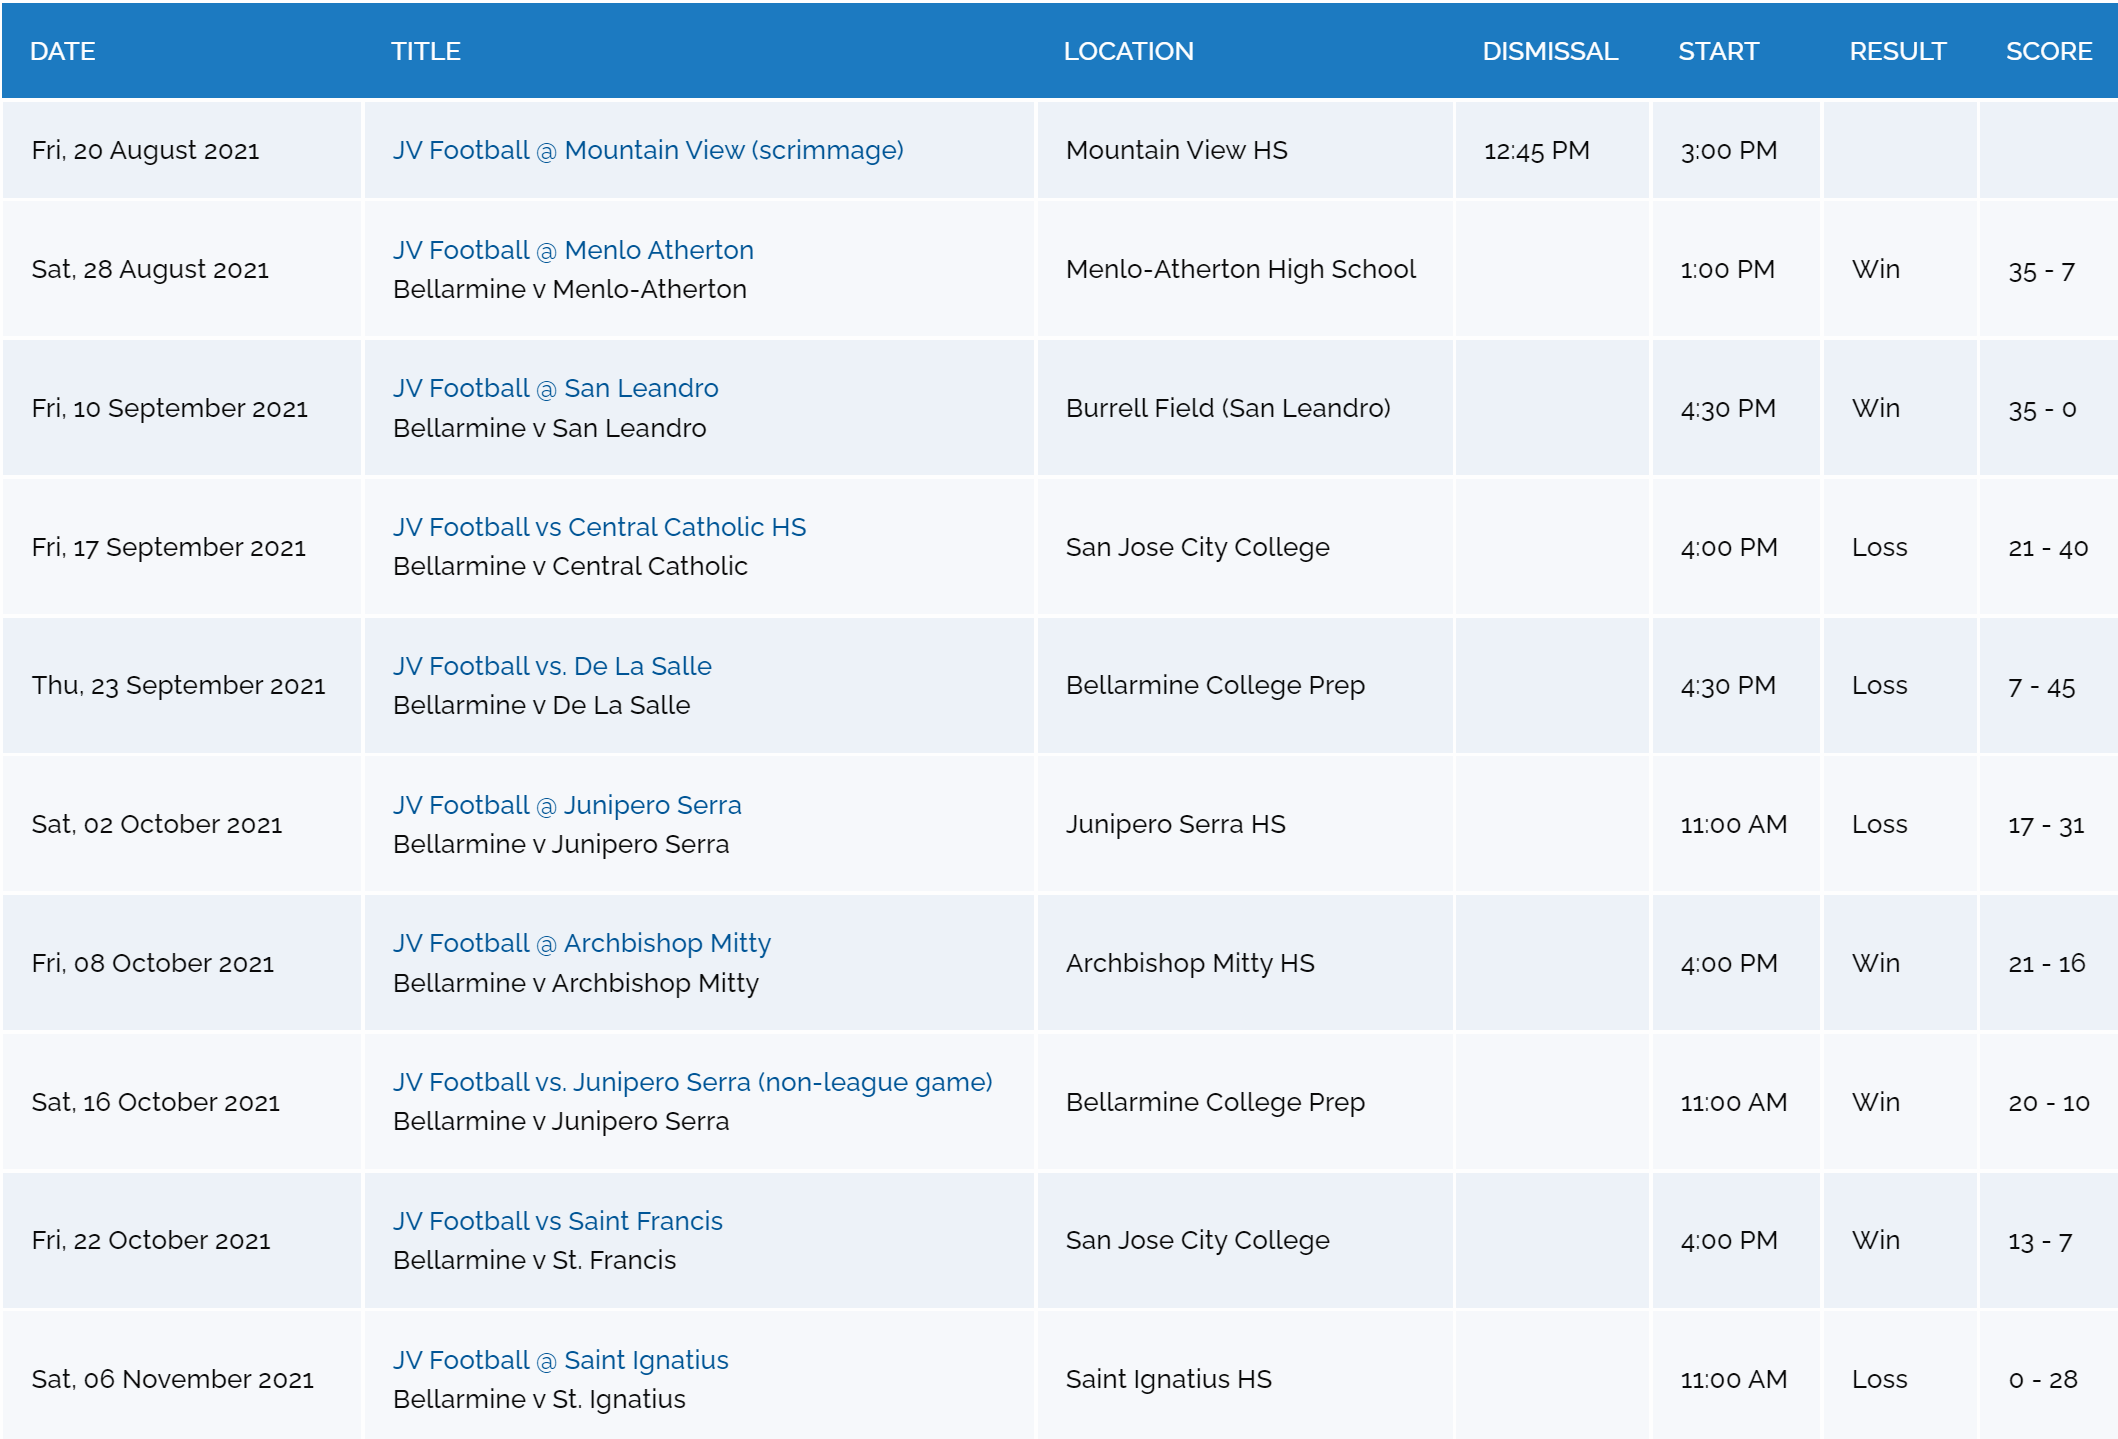Click the score 35 - 0
Viewport: 2118px width, 1439px height.
coord(2042,409)
